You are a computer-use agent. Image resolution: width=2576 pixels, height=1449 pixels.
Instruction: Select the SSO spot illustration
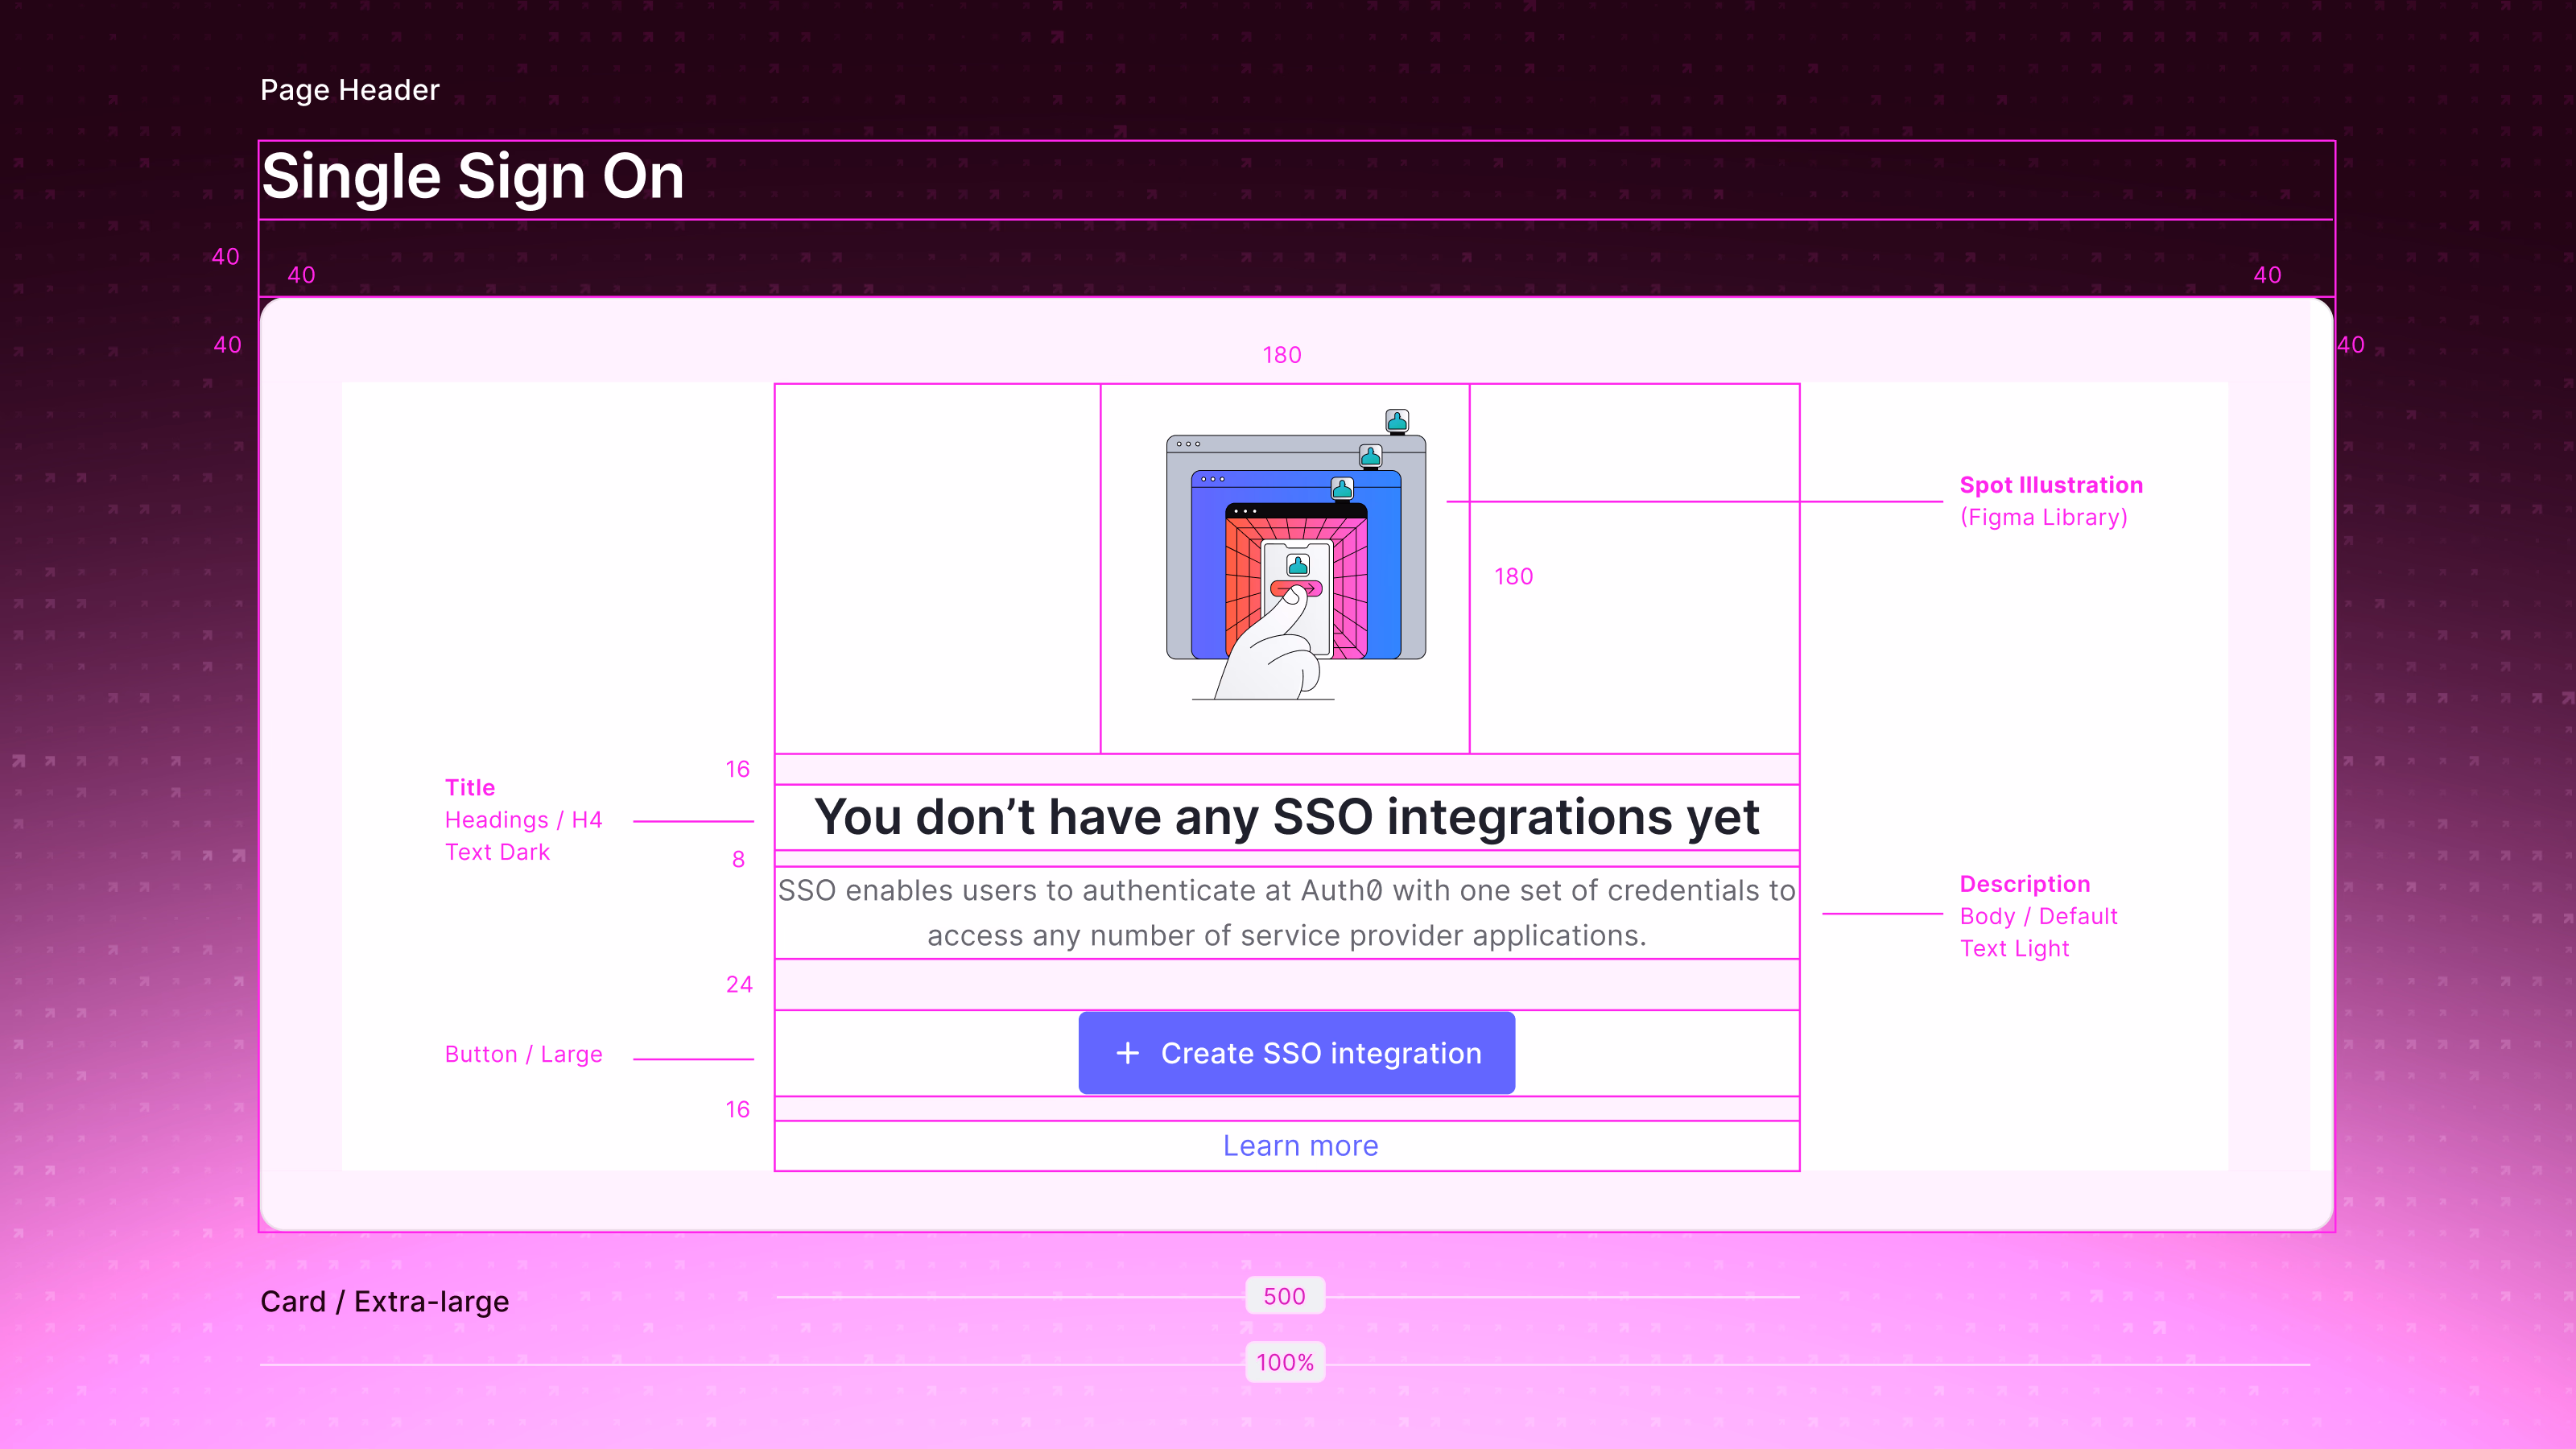click(1297, 555)
